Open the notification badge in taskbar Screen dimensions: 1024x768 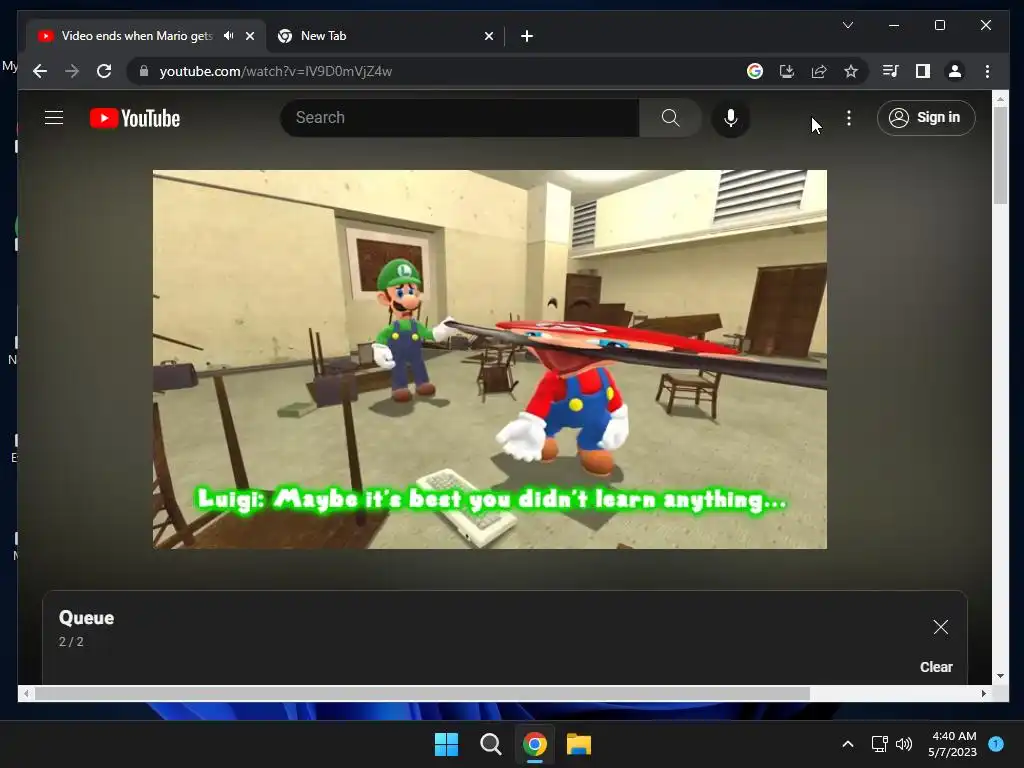coord(995,744)
